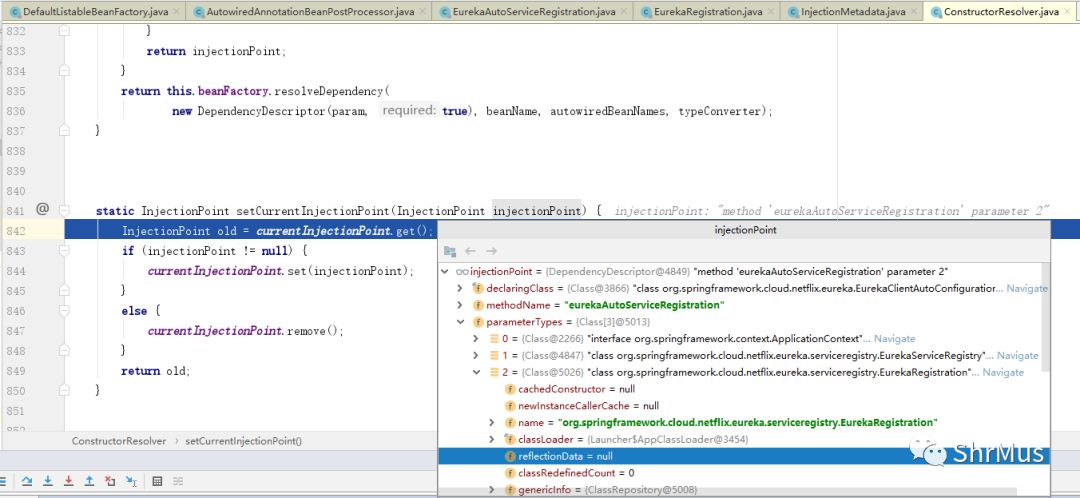1080x498 pixels.
Task: Select the ConstructorResolver.java tab
Action: [x=1001, y=12]
